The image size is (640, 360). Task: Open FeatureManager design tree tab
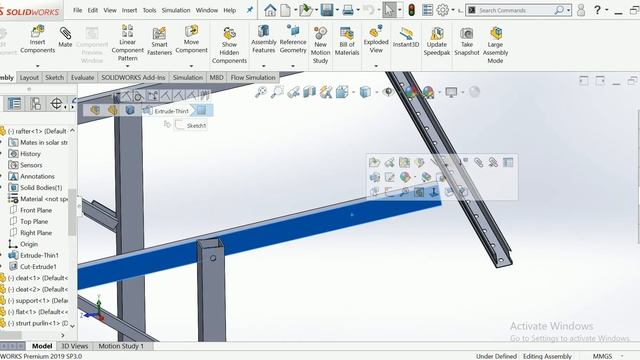14,104
